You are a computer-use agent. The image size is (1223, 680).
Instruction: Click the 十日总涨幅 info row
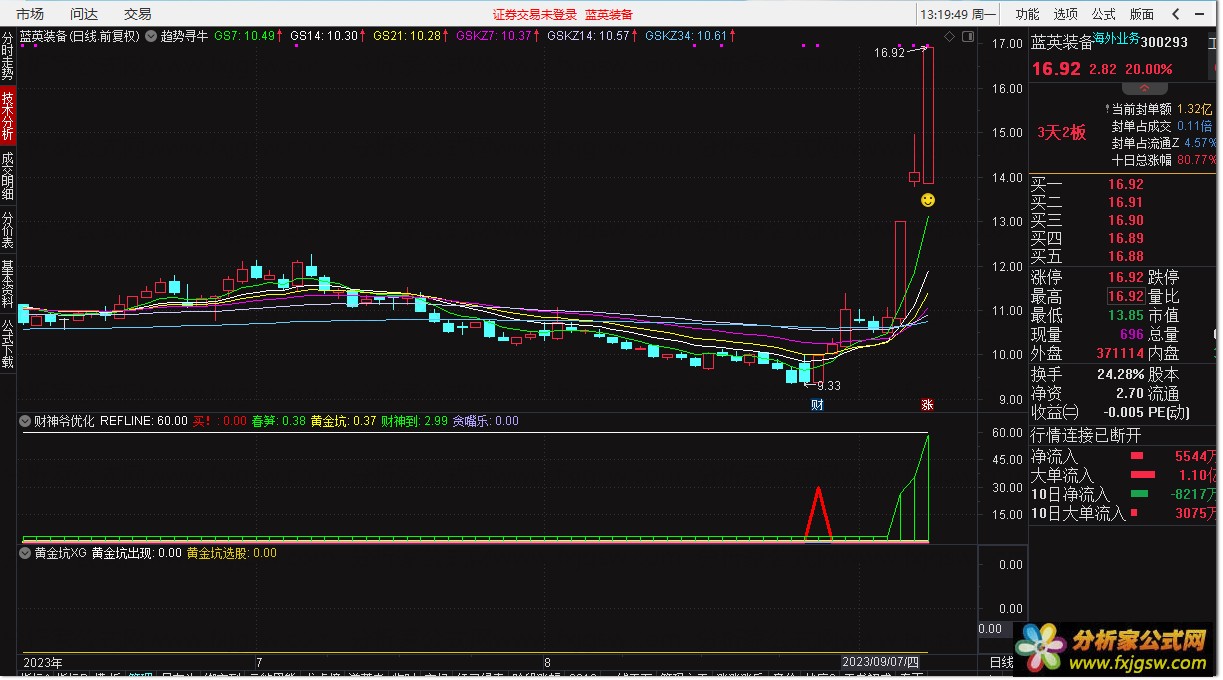1164,159
